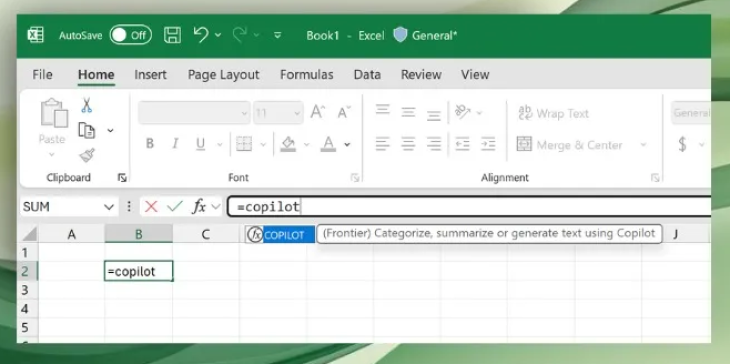This screenshot has height=364, width=730.
Task: Open the font name combo box
Action: point(194,113)
